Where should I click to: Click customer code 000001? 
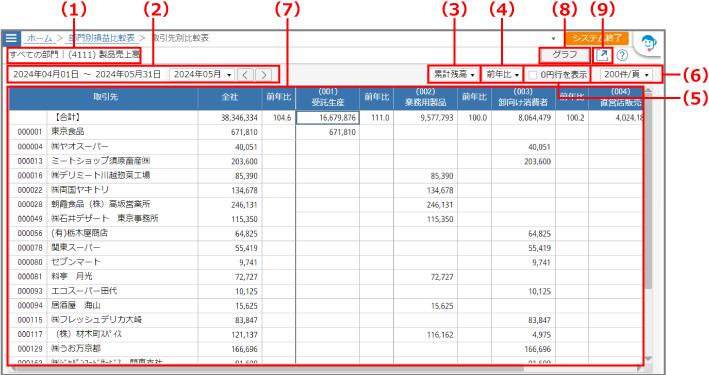pyautogui.click(x=30, y=132)
